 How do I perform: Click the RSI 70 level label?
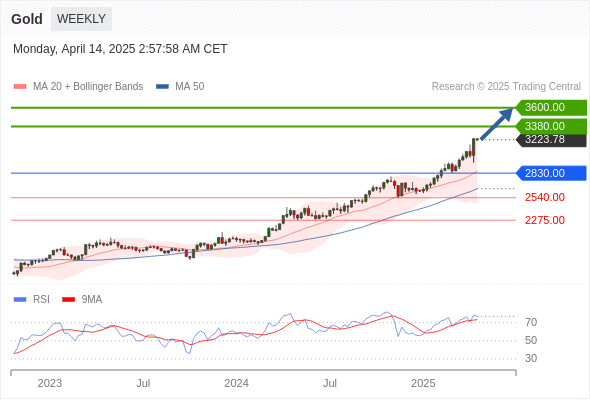coord(531,322)
